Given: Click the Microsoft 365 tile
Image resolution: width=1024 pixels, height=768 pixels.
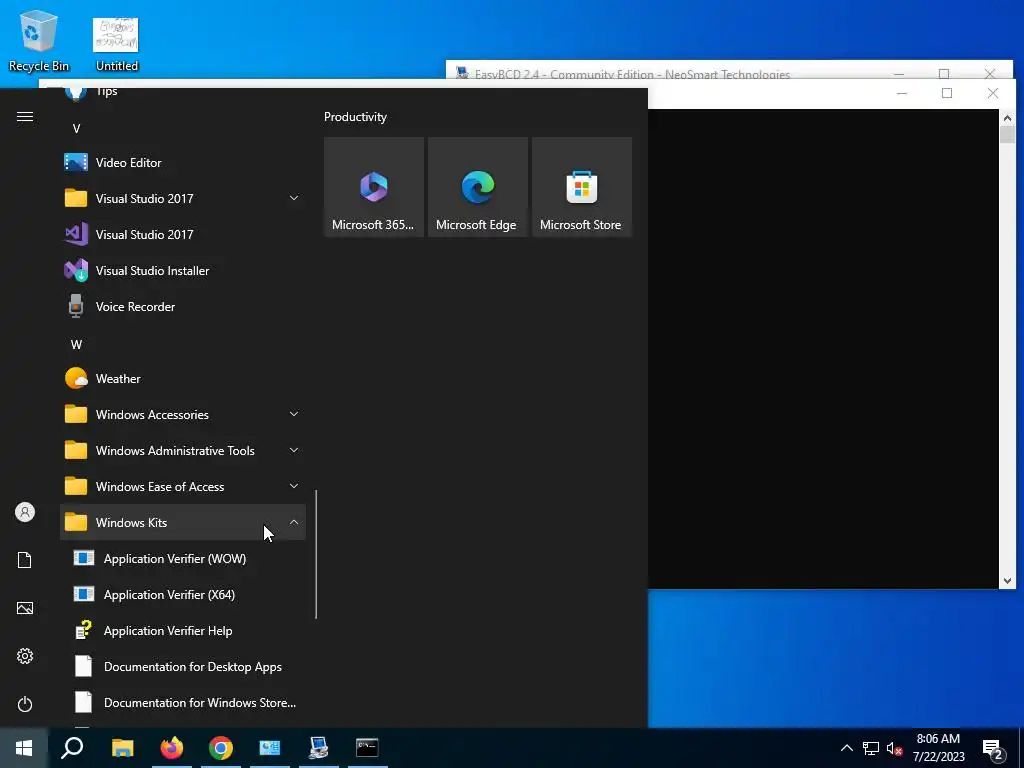Looking at the screenshot, I should [x=374, y=187].
